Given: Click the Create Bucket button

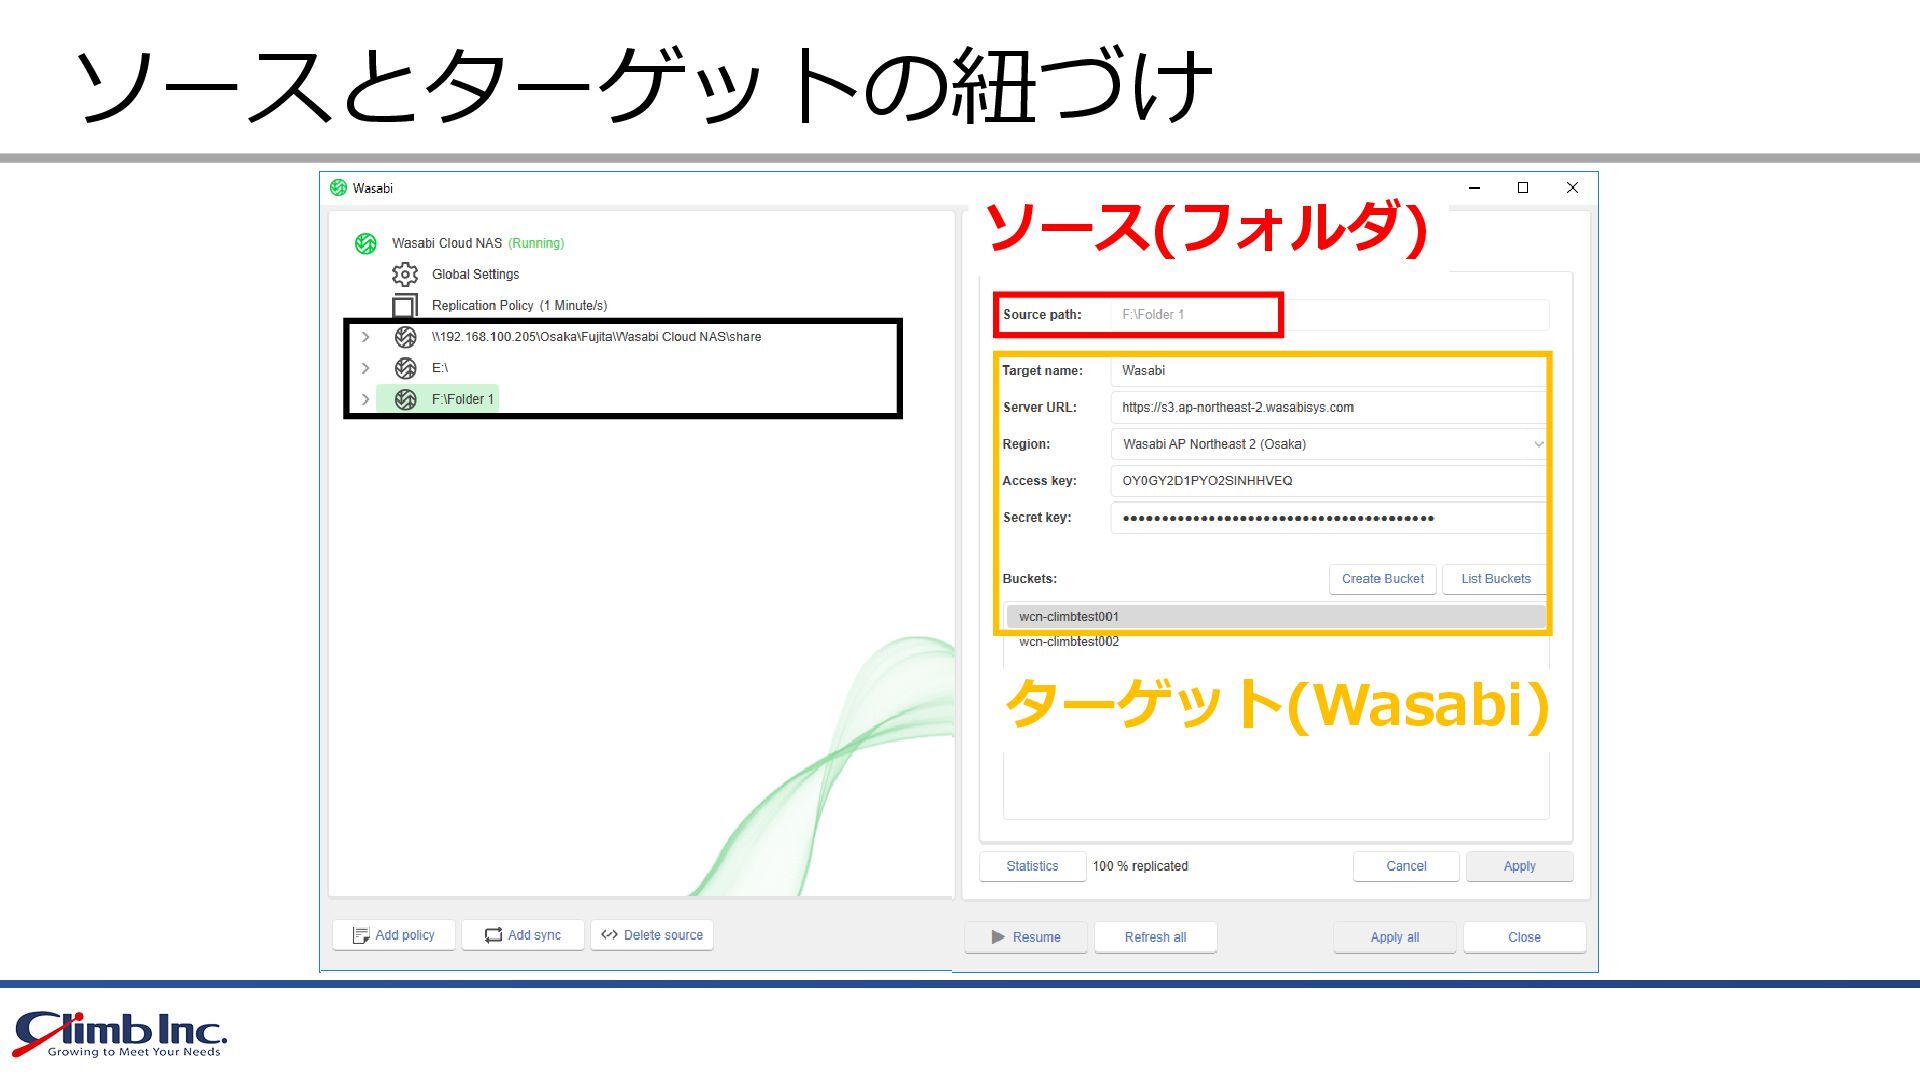Looking at the screenshot, I should 1382,579.
